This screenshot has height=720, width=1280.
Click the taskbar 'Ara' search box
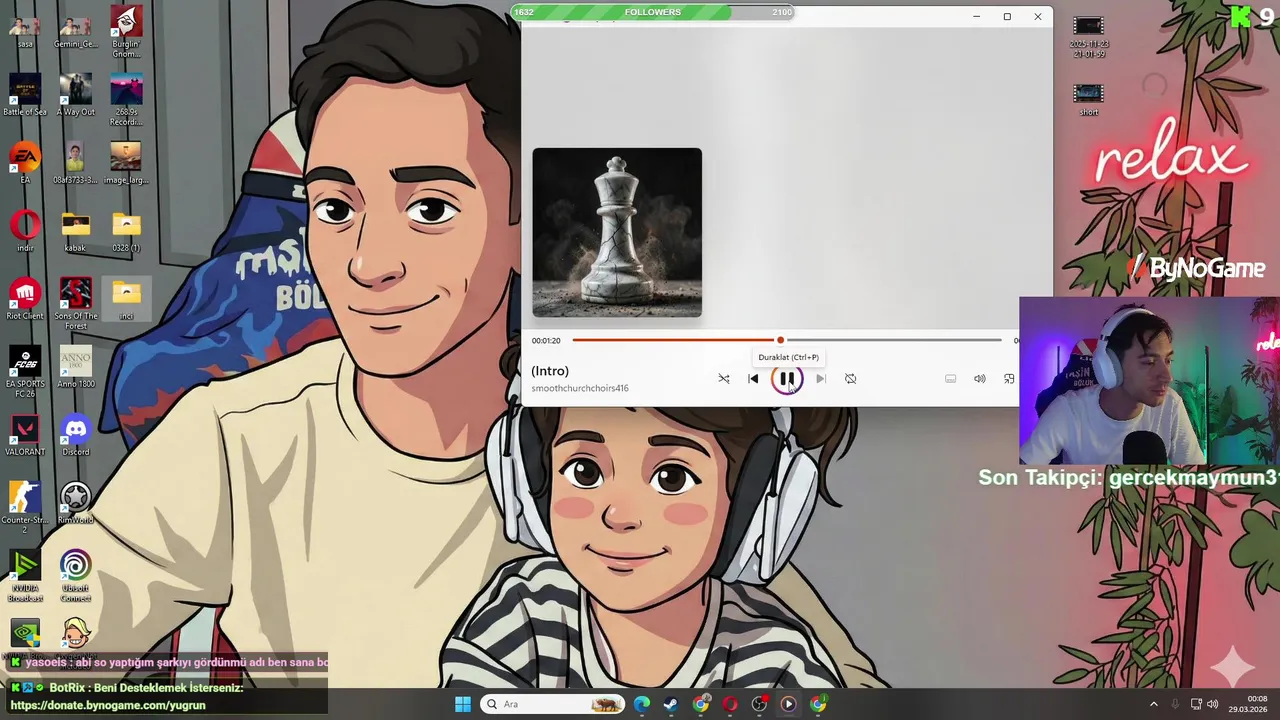(x=552, y=704)
